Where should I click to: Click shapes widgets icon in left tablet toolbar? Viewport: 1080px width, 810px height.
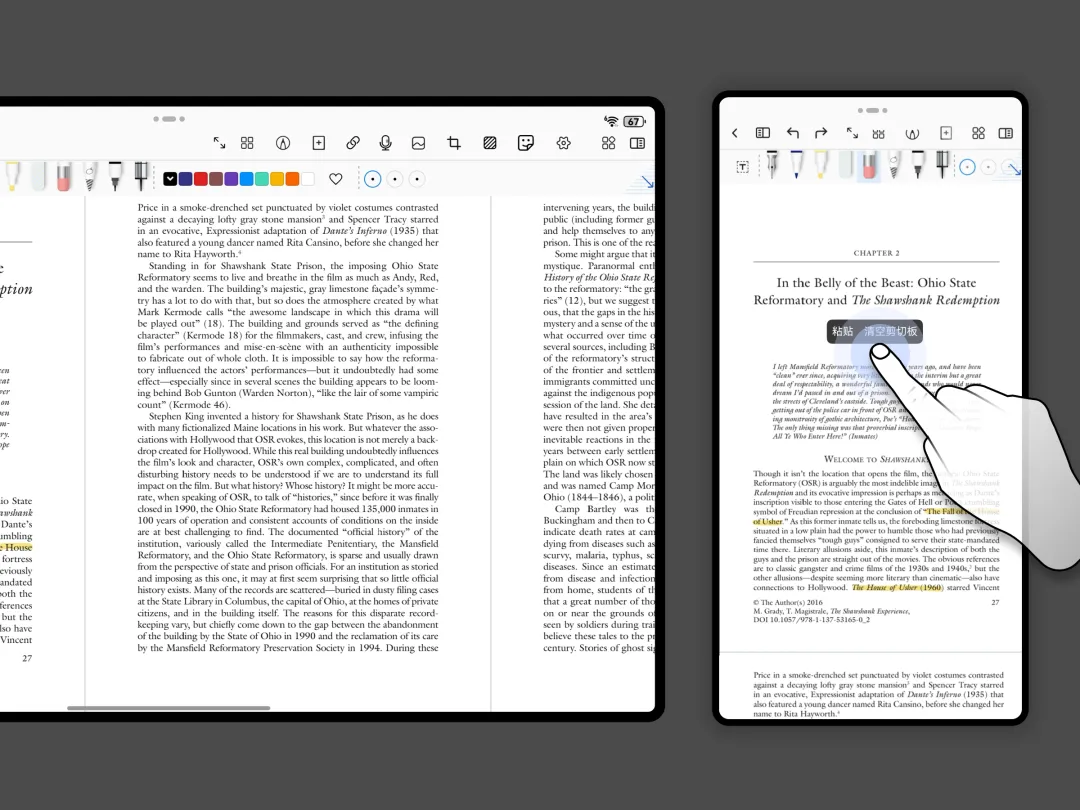[x=608, y=143]
